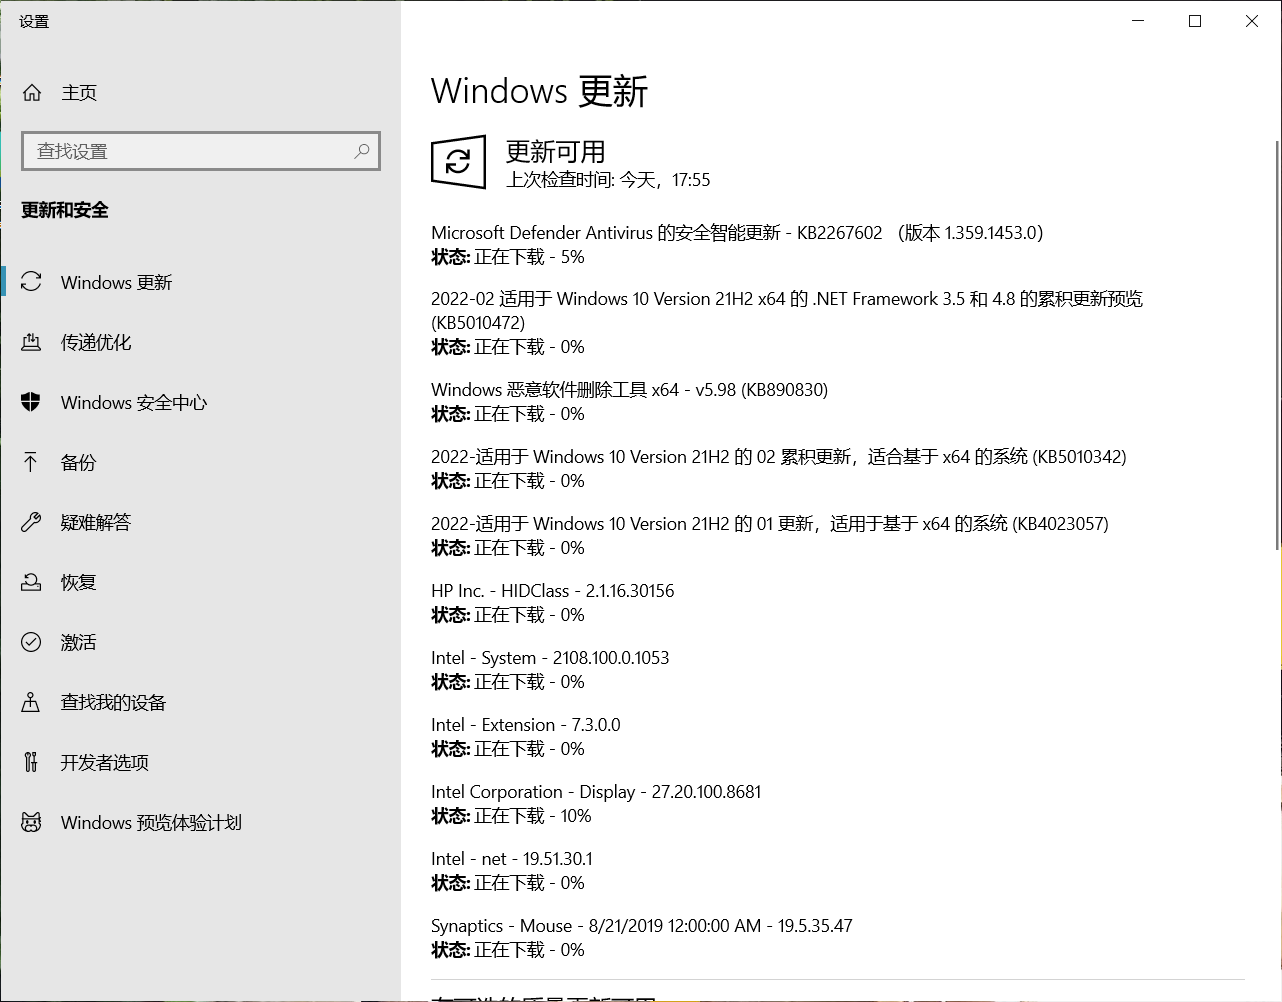Maximize the 设置 window
1282x1002 pixels.
pos(1195,21)
